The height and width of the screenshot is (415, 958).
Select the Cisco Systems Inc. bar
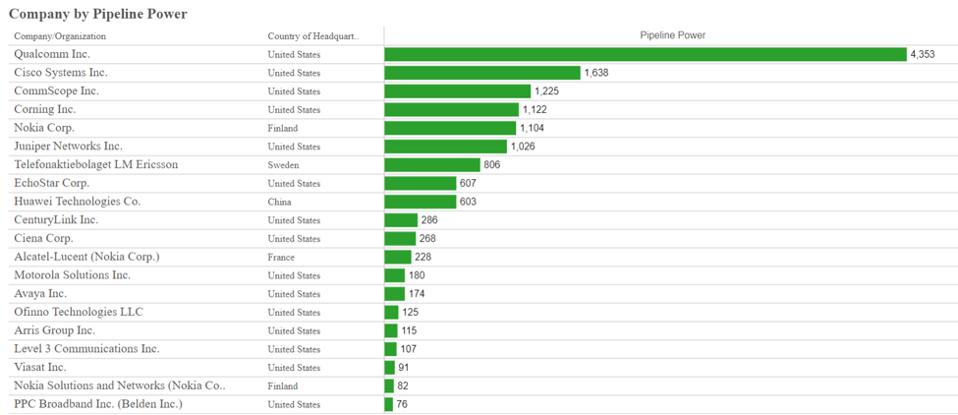tap(482, 73)
